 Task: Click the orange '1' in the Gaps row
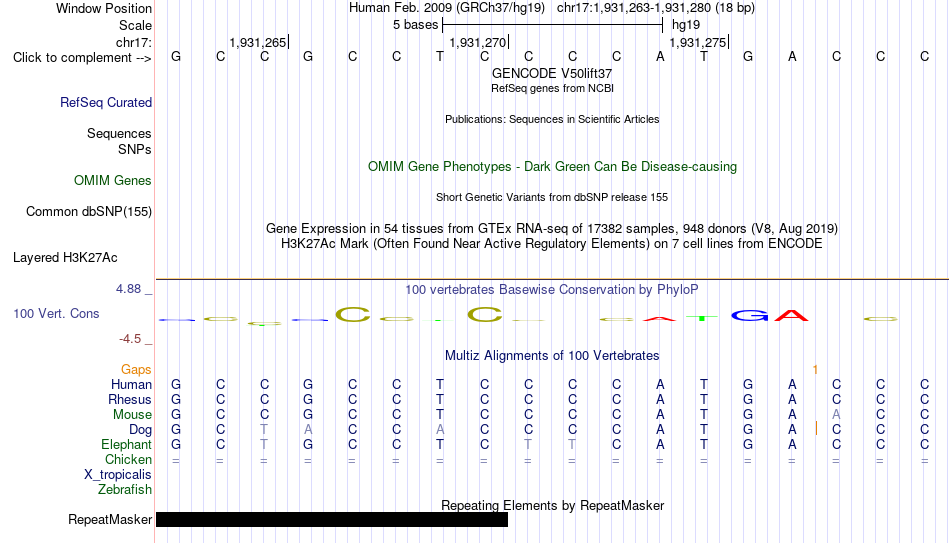[815, 370]
